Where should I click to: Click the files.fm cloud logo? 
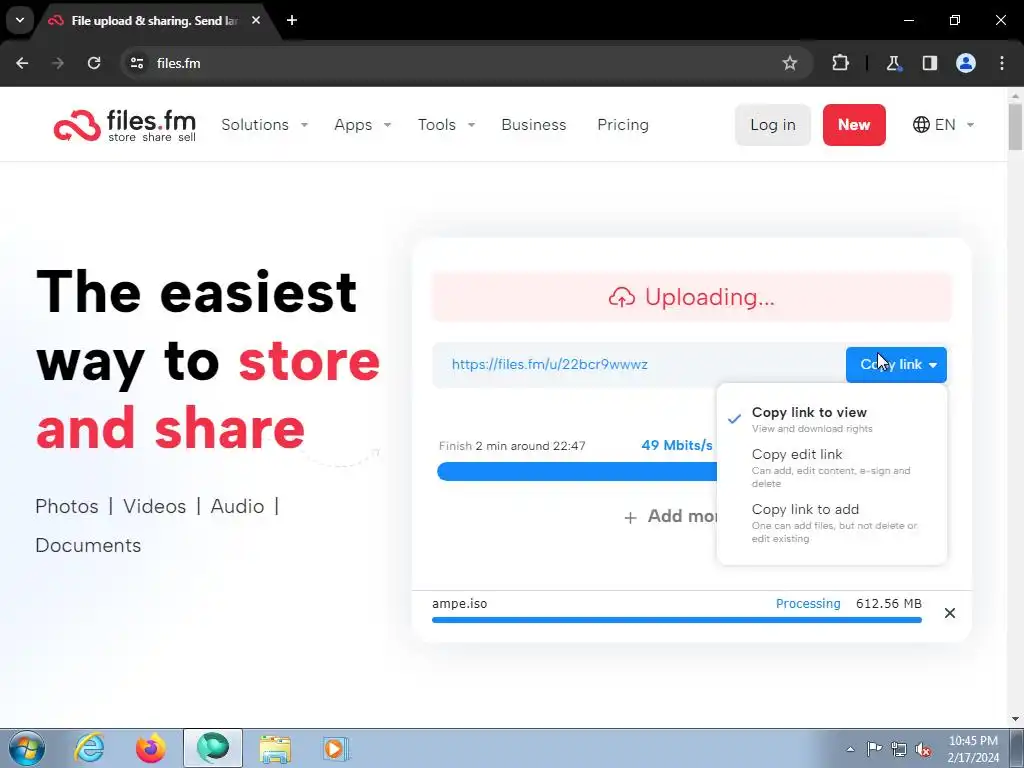tap(124, 125)
